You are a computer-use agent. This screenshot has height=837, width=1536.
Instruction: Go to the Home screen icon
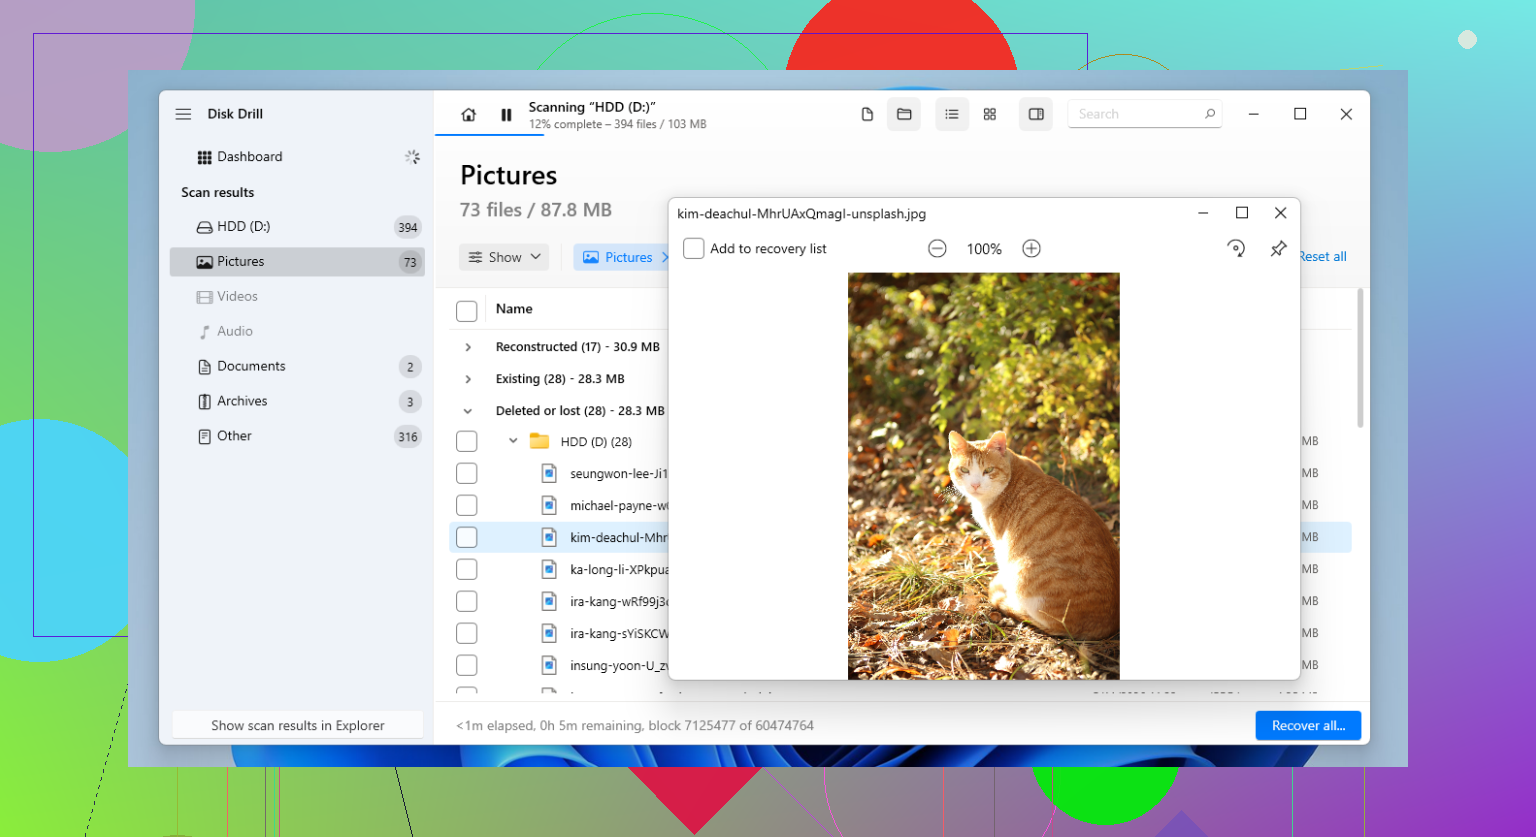coord(468,115)
